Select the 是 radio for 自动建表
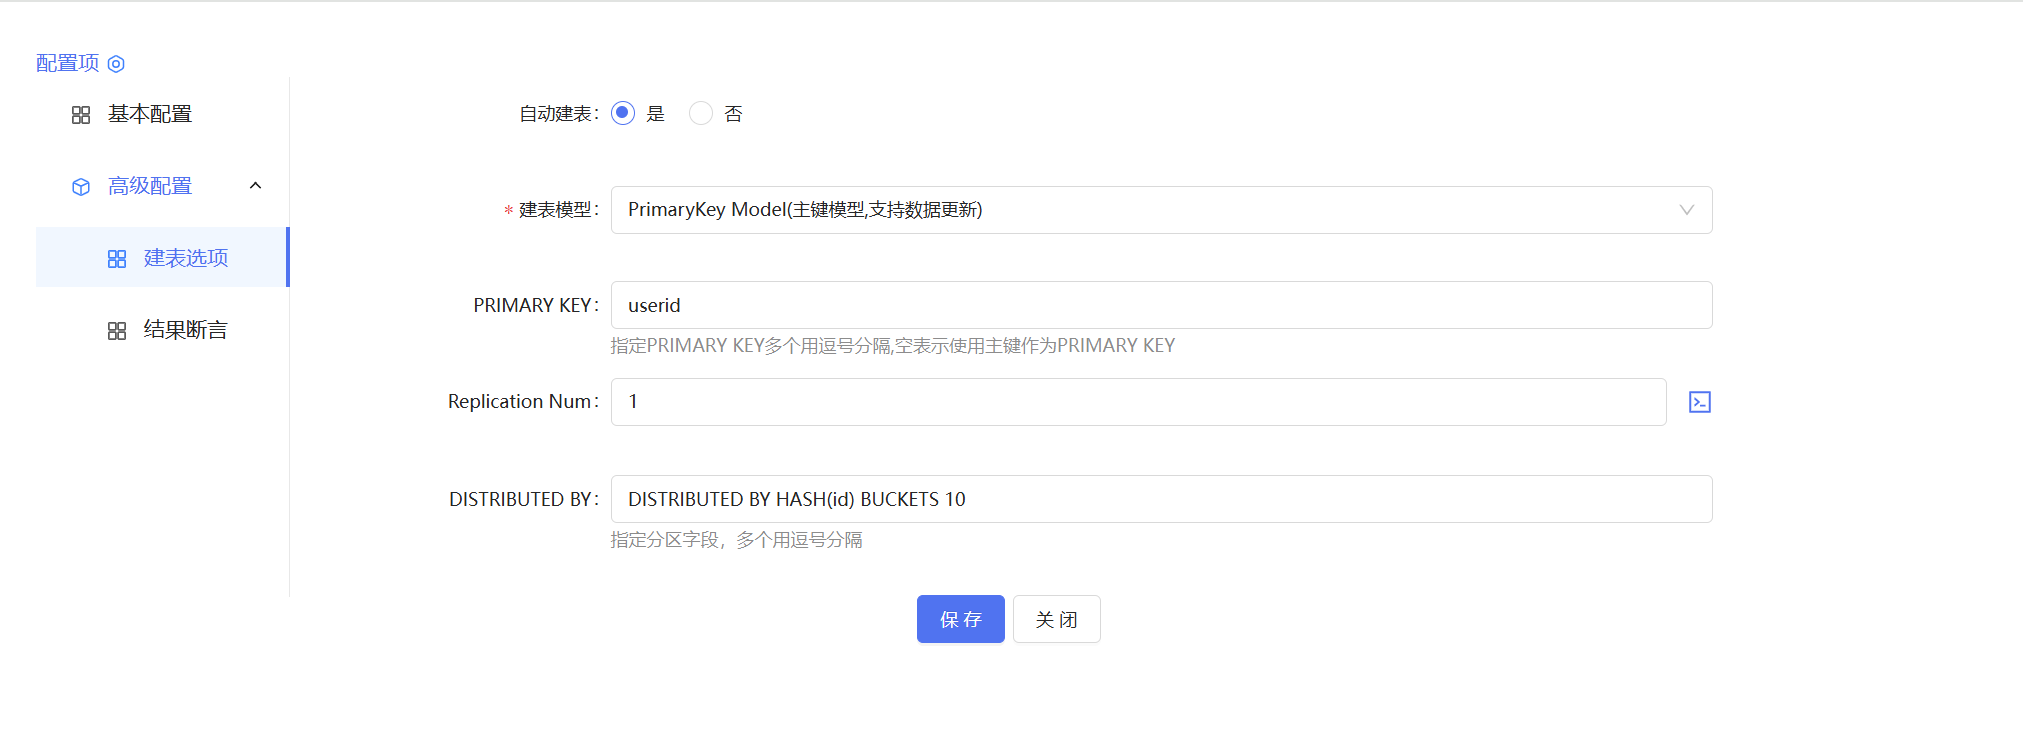The image size is (2023, 736). click(623, 113)
